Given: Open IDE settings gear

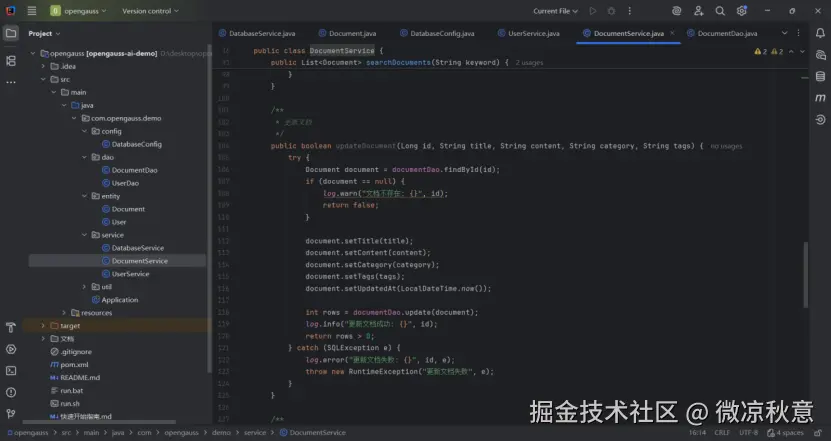Looking at the screenshot, I should click(x=741, y=11).
